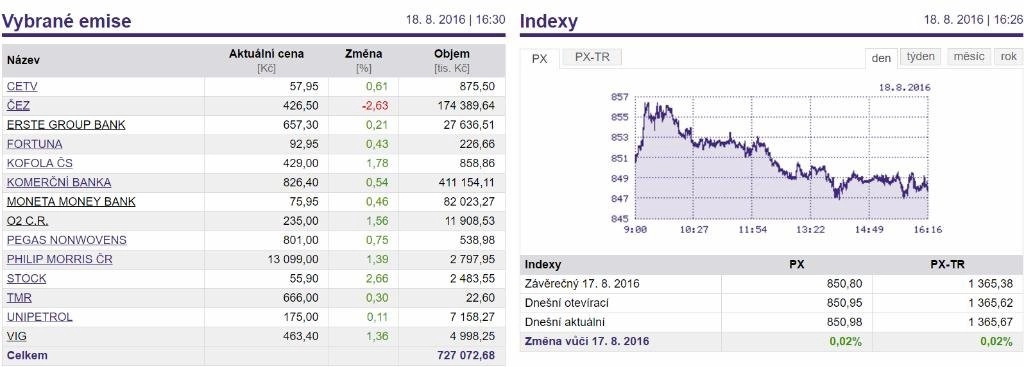Open the TMR stock link

pyautogui.click(x=19, y=298)
